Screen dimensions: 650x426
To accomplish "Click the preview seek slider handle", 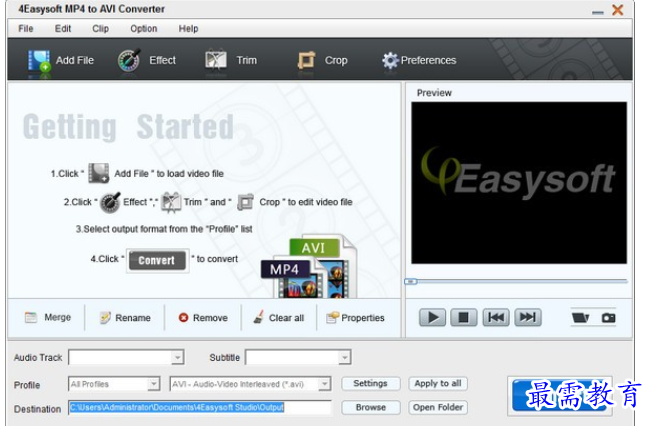I will click(x=410, y=281).
